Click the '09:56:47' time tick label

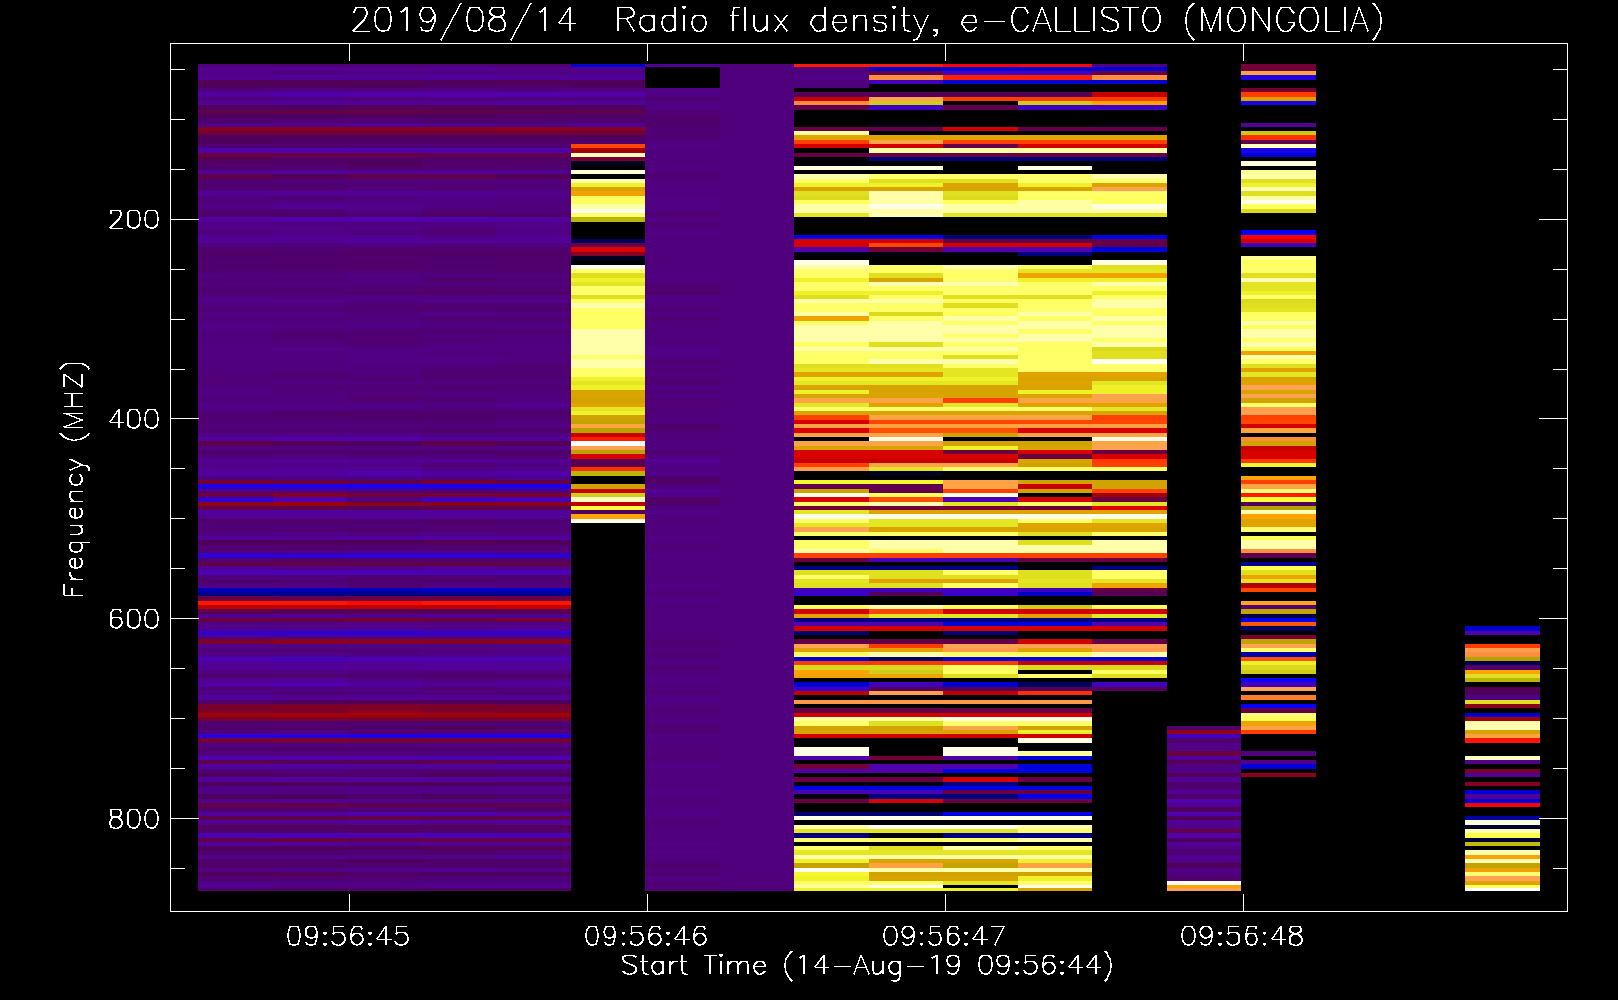[x=944, y=937]
